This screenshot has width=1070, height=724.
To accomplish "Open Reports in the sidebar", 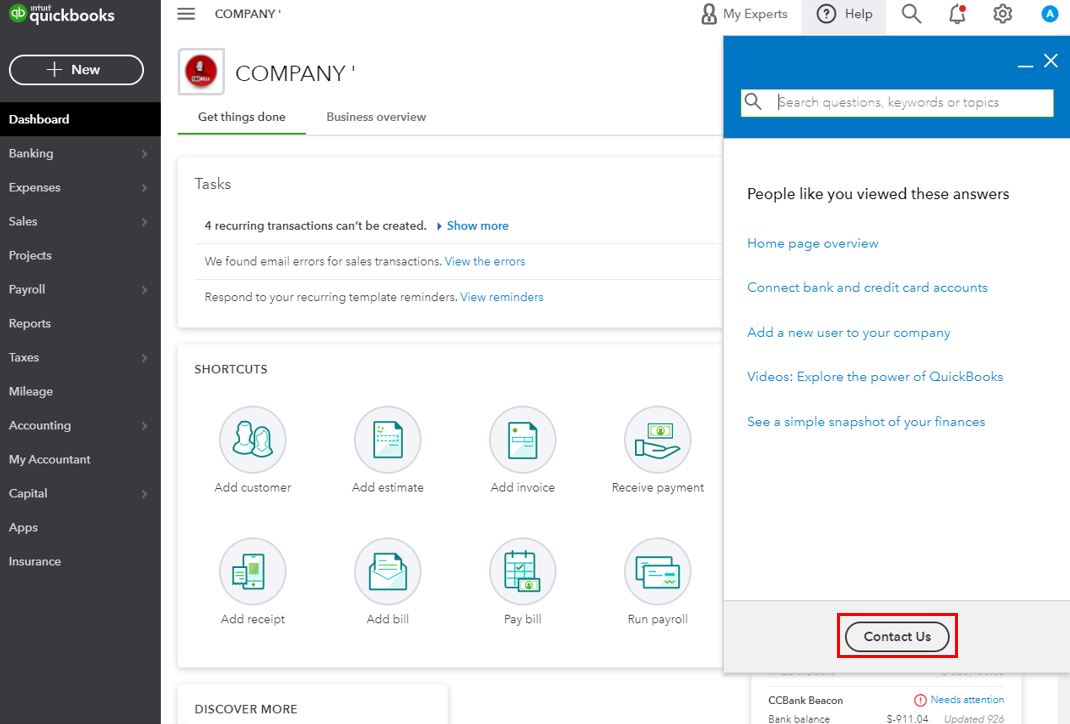I will coord(81,323).
